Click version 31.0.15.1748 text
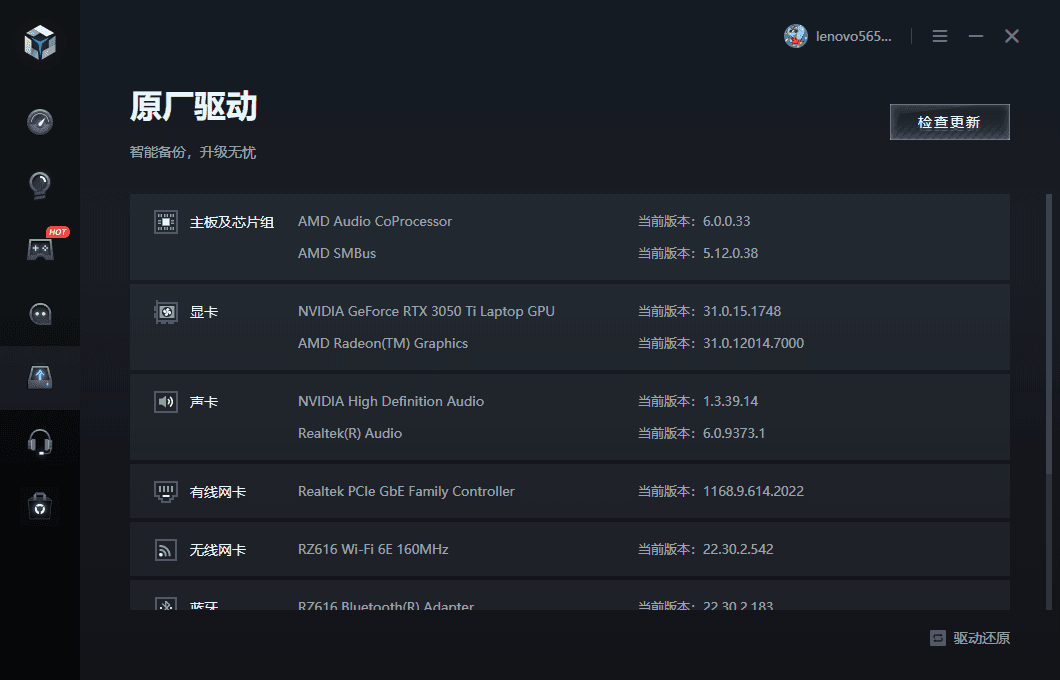Image resolution: width=1060 pixels, height=680 pixels. pos(742,311)
